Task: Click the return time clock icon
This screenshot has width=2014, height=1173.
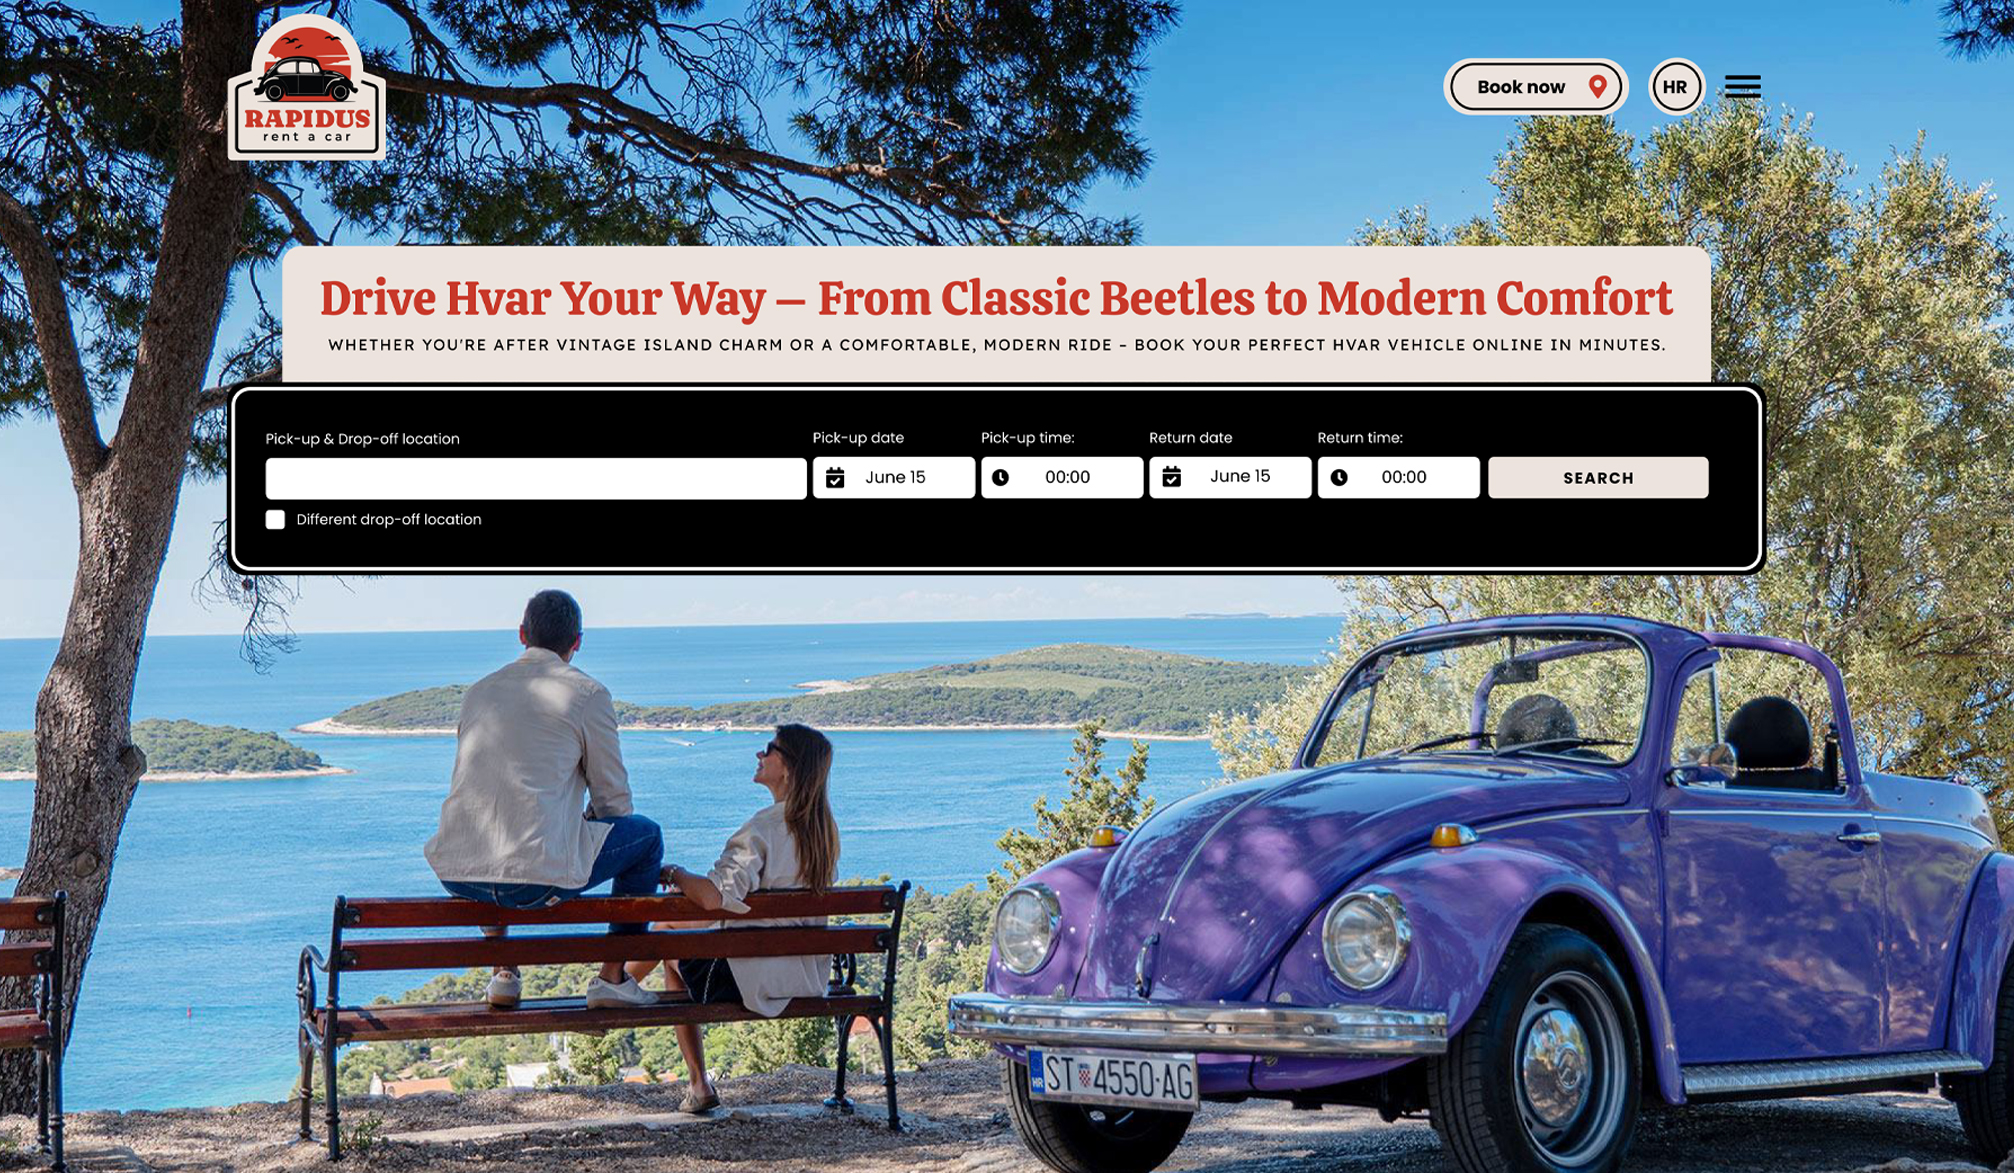Action: click(x=1339, y=478)
